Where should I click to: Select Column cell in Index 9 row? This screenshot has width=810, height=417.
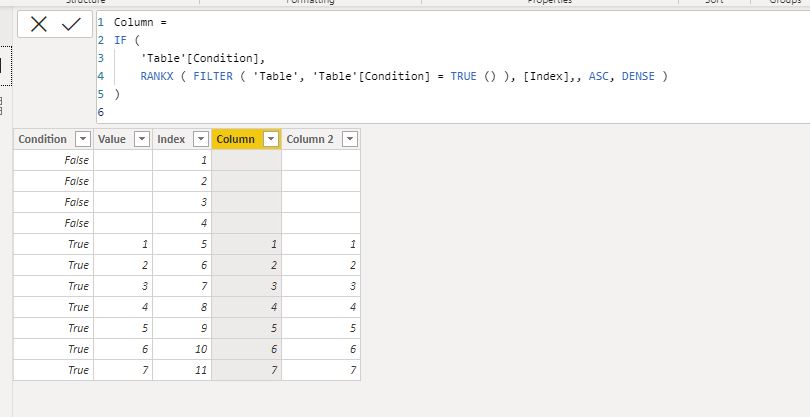click(x=246, y=328)
